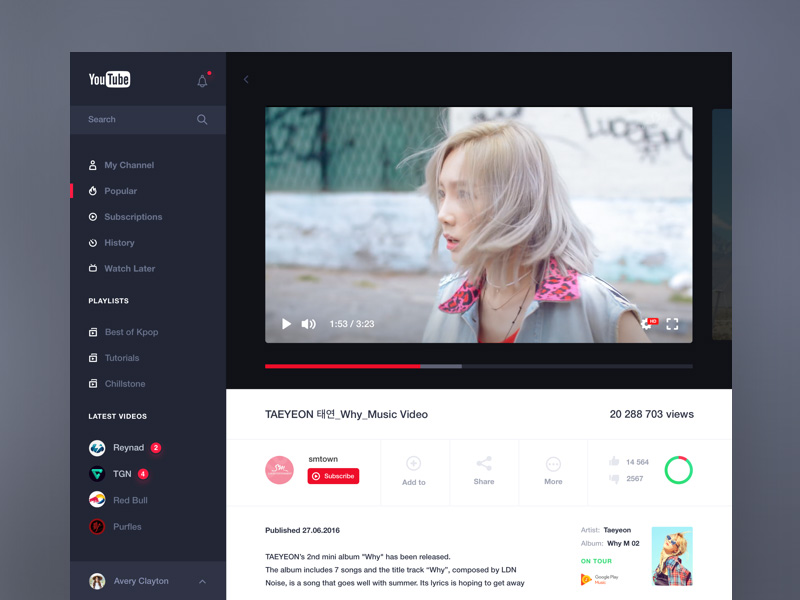Type in the Search field
The height and width of the screenshot is (600, 800).
[135, 119]
